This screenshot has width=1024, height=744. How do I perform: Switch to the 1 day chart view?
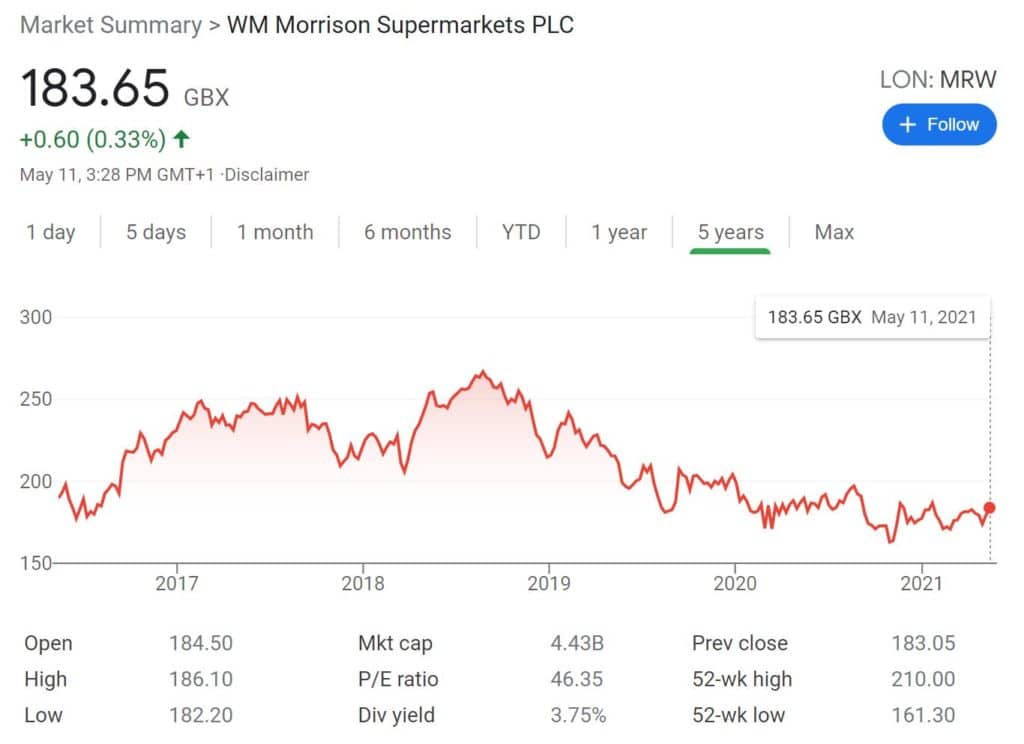click(x=51, y=232)
